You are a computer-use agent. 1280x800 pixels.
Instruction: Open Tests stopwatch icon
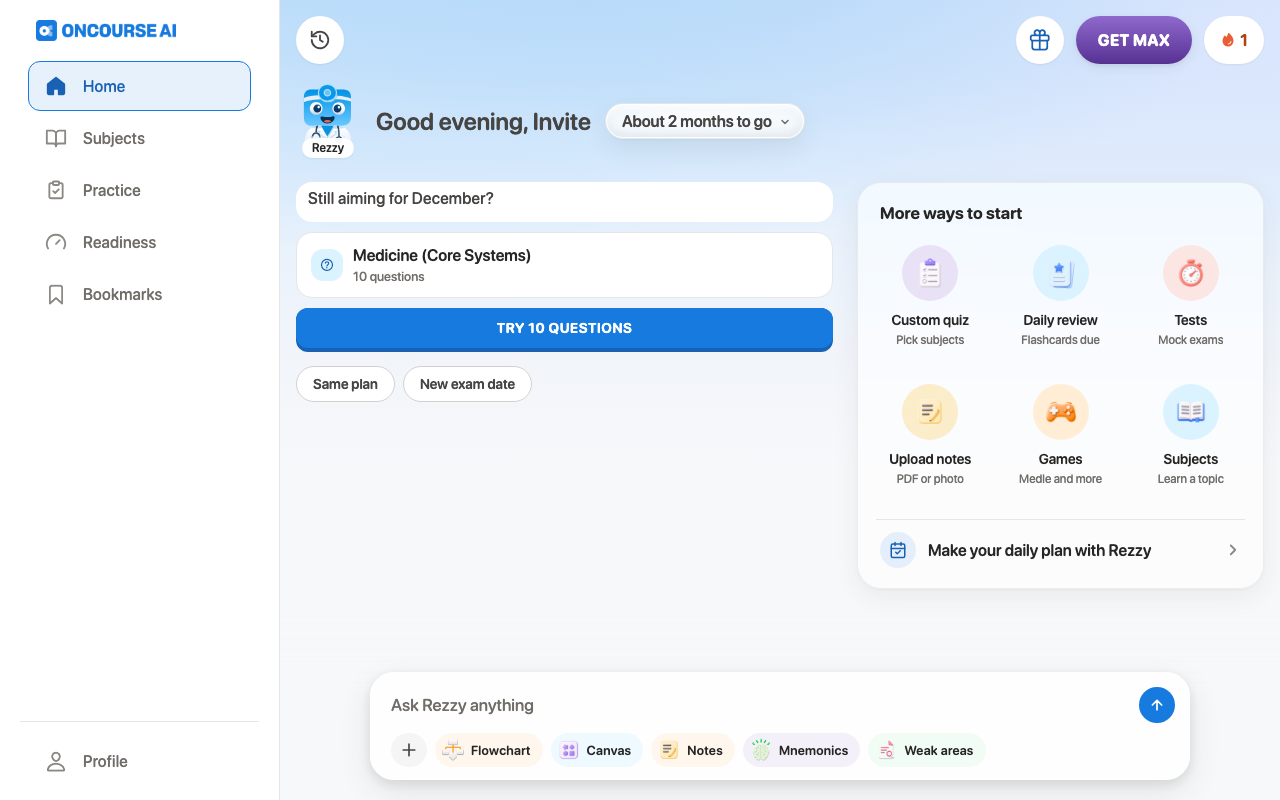pos(1190,273)
